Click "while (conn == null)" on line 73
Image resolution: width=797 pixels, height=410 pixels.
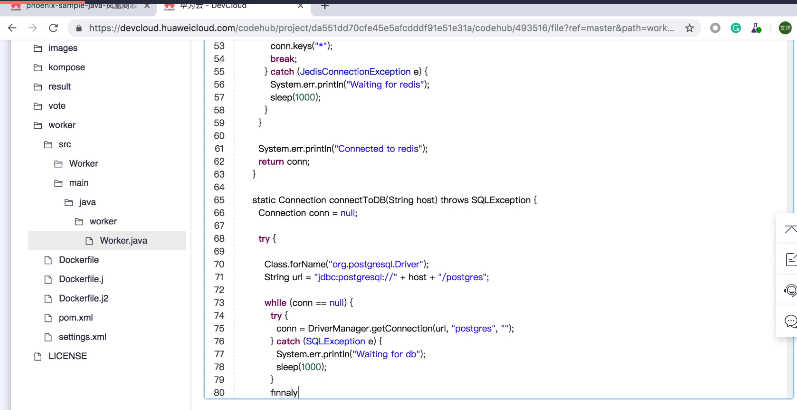(305, 302)
